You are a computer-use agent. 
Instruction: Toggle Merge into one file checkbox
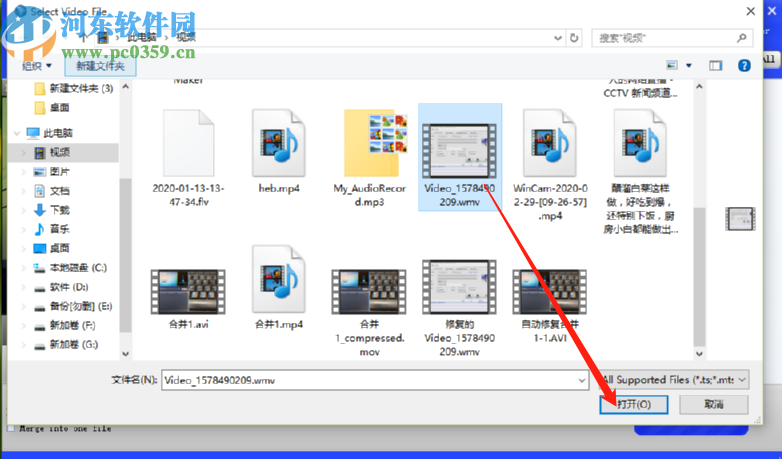pyautogui.click(x=11, y=429)
